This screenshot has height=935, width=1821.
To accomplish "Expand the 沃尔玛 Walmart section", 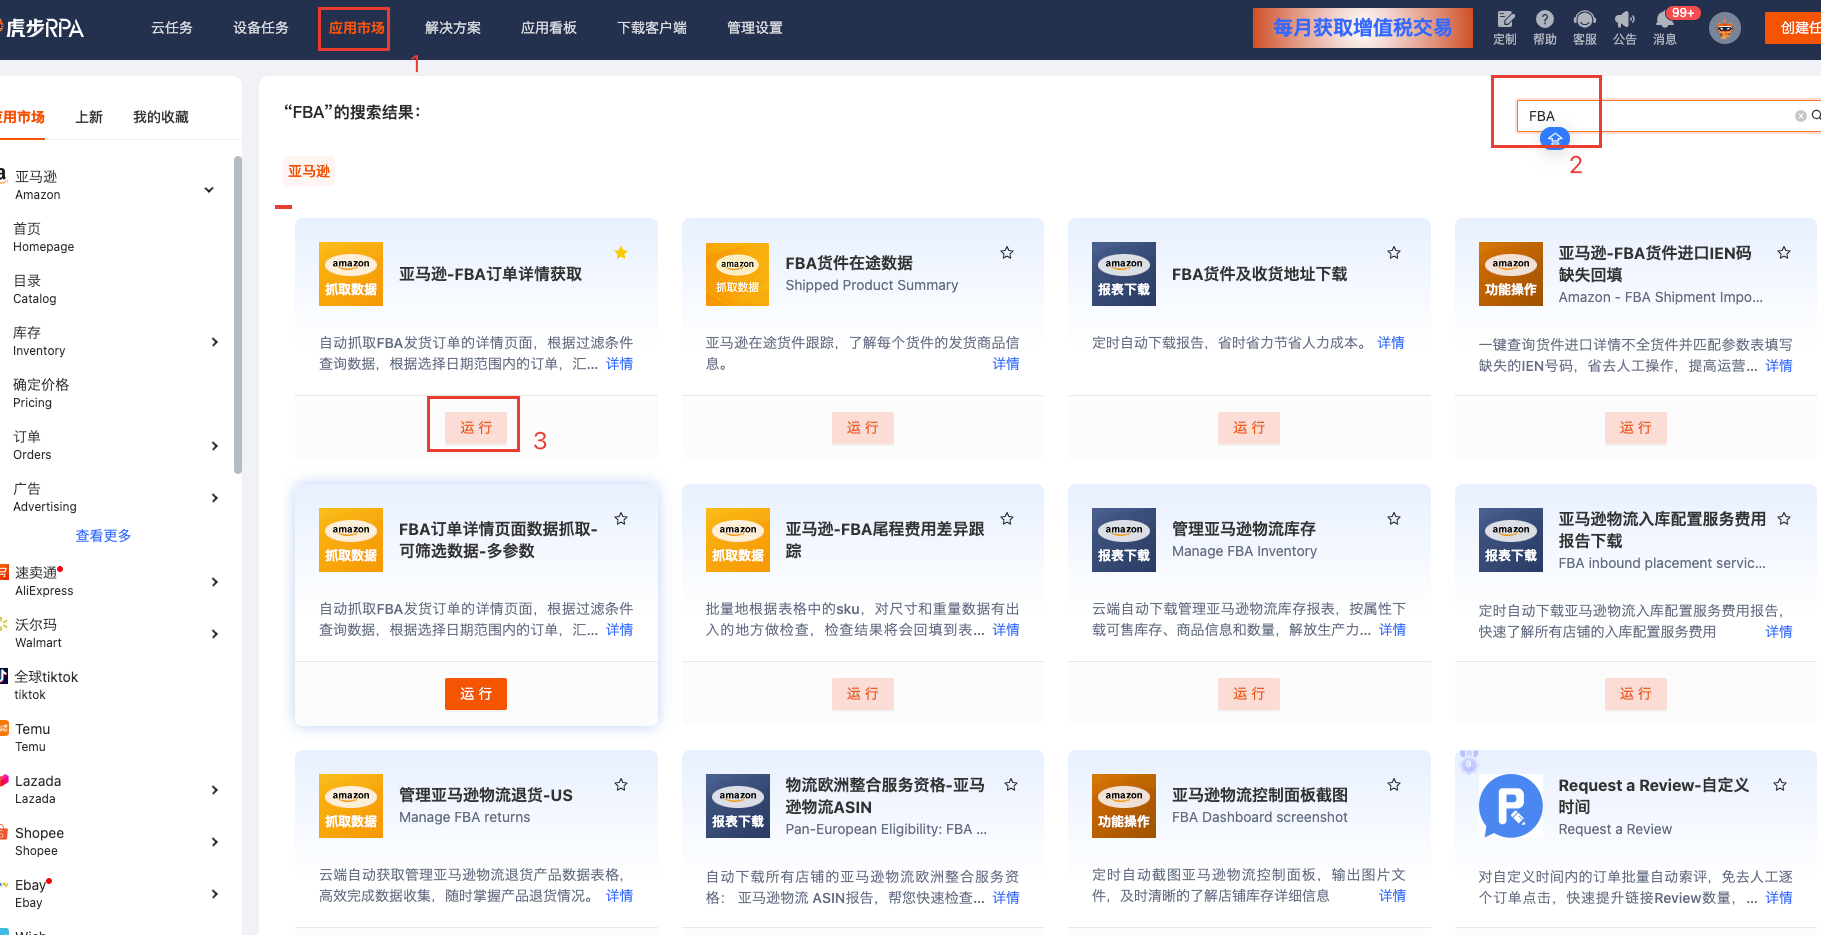I will (215, 634).
